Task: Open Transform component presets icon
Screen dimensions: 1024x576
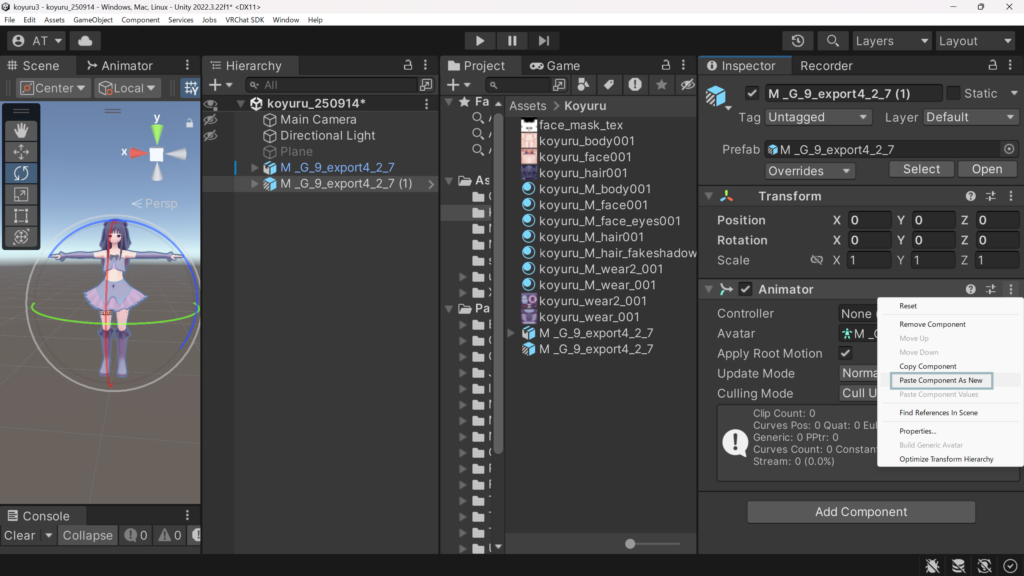Action: coord(991,196)
